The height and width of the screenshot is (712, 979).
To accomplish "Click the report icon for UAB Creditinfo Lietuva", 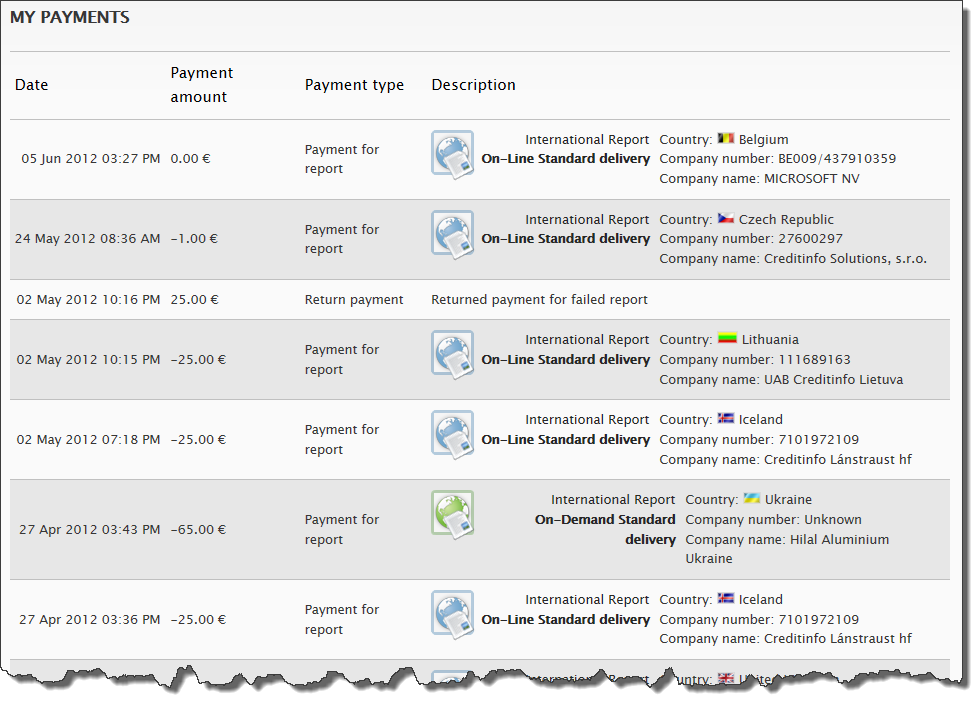I will point(452,354).
